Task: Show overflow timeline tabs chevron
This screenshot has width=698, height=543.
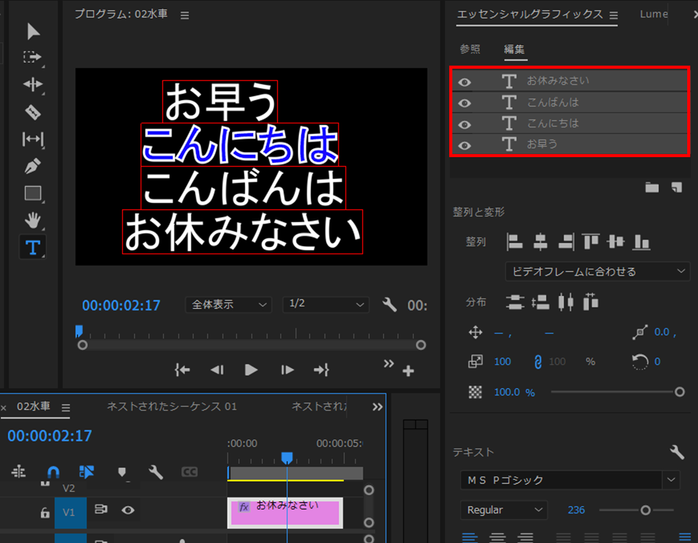Action: click(377, 407)
